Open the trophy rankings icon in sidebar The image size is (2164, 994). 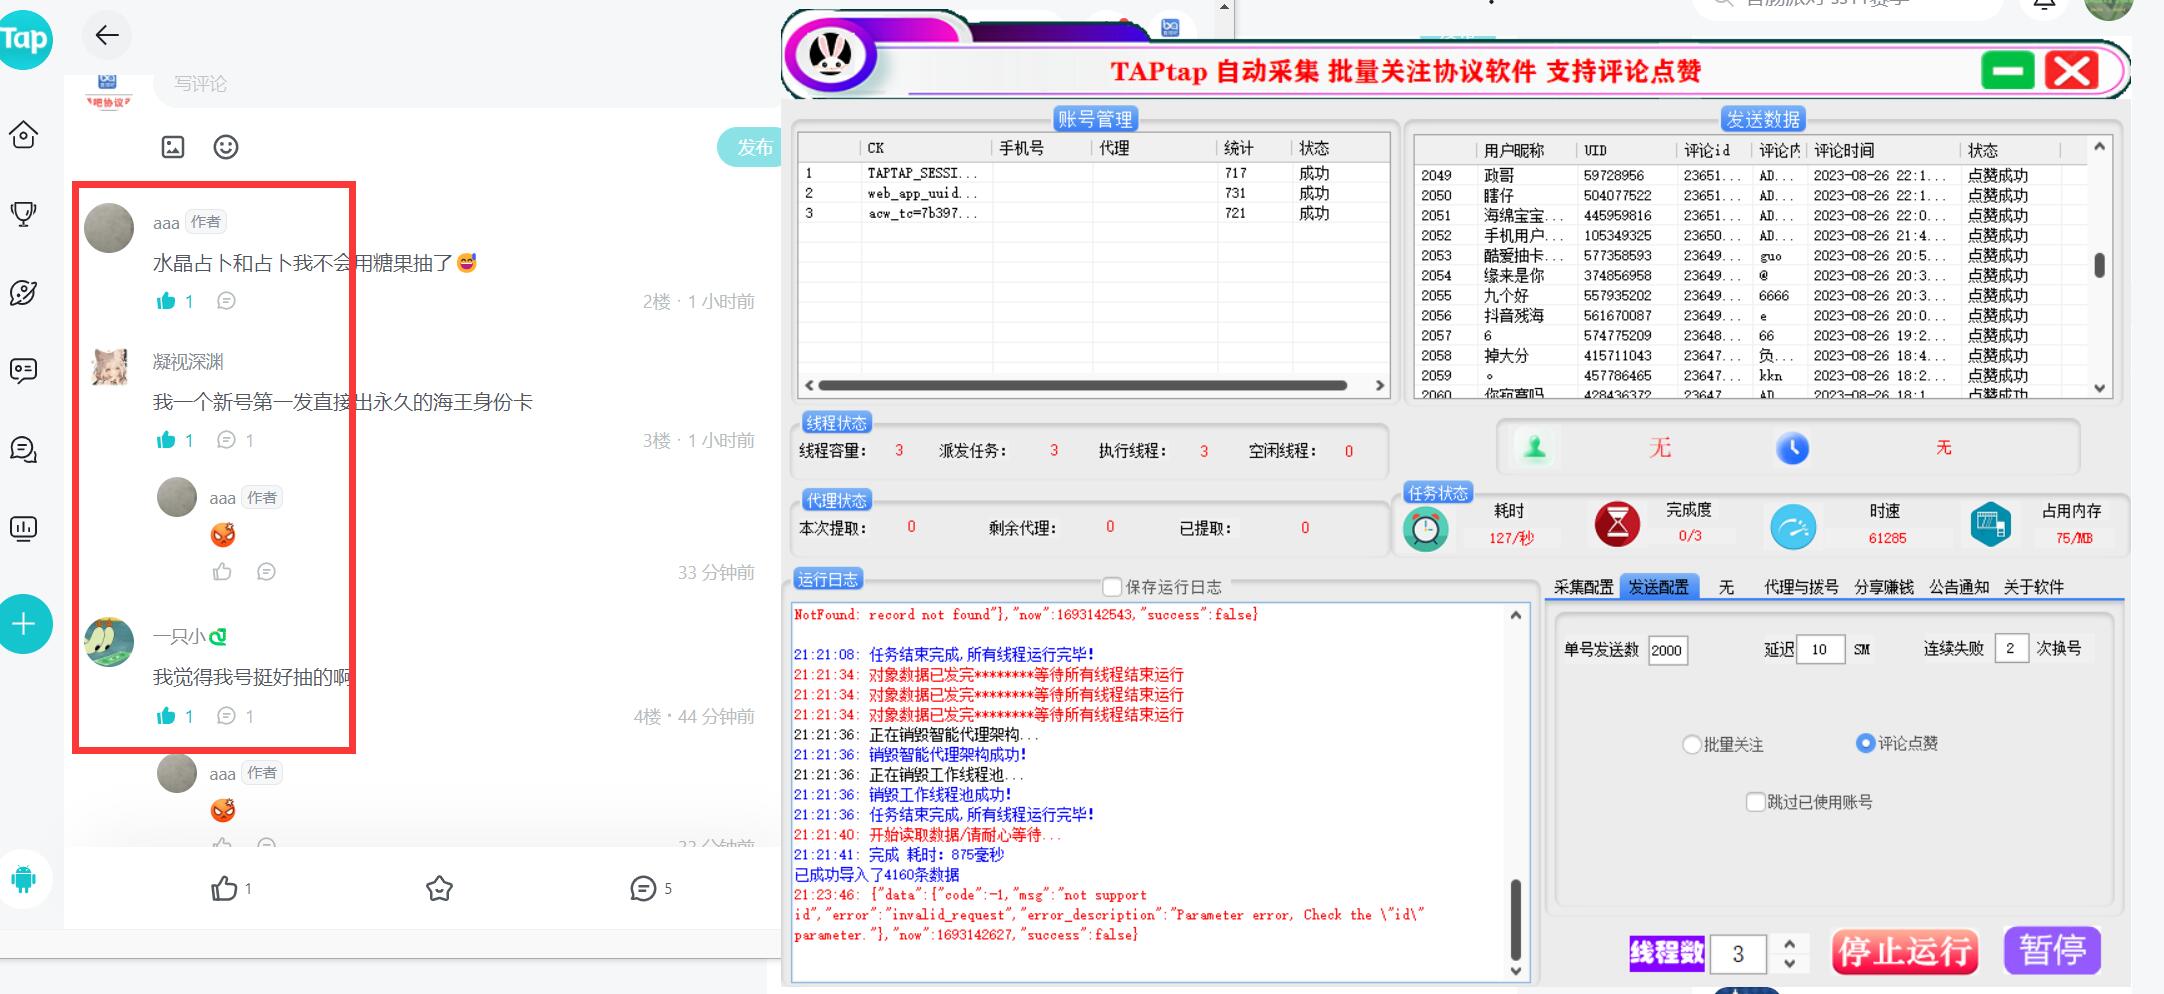pyautogui.click(x=24, y=213)
